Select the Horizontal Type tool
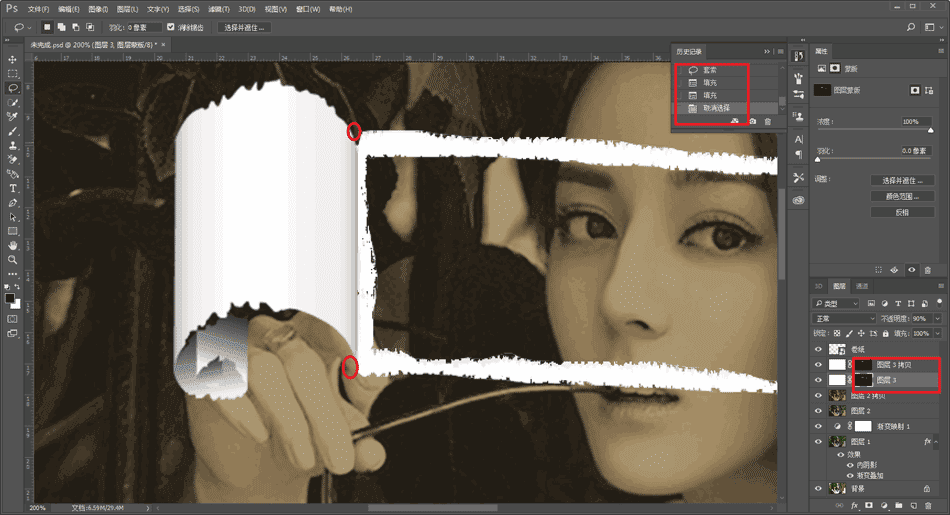This screenshot has width=950, height=515. coord(12,188)
